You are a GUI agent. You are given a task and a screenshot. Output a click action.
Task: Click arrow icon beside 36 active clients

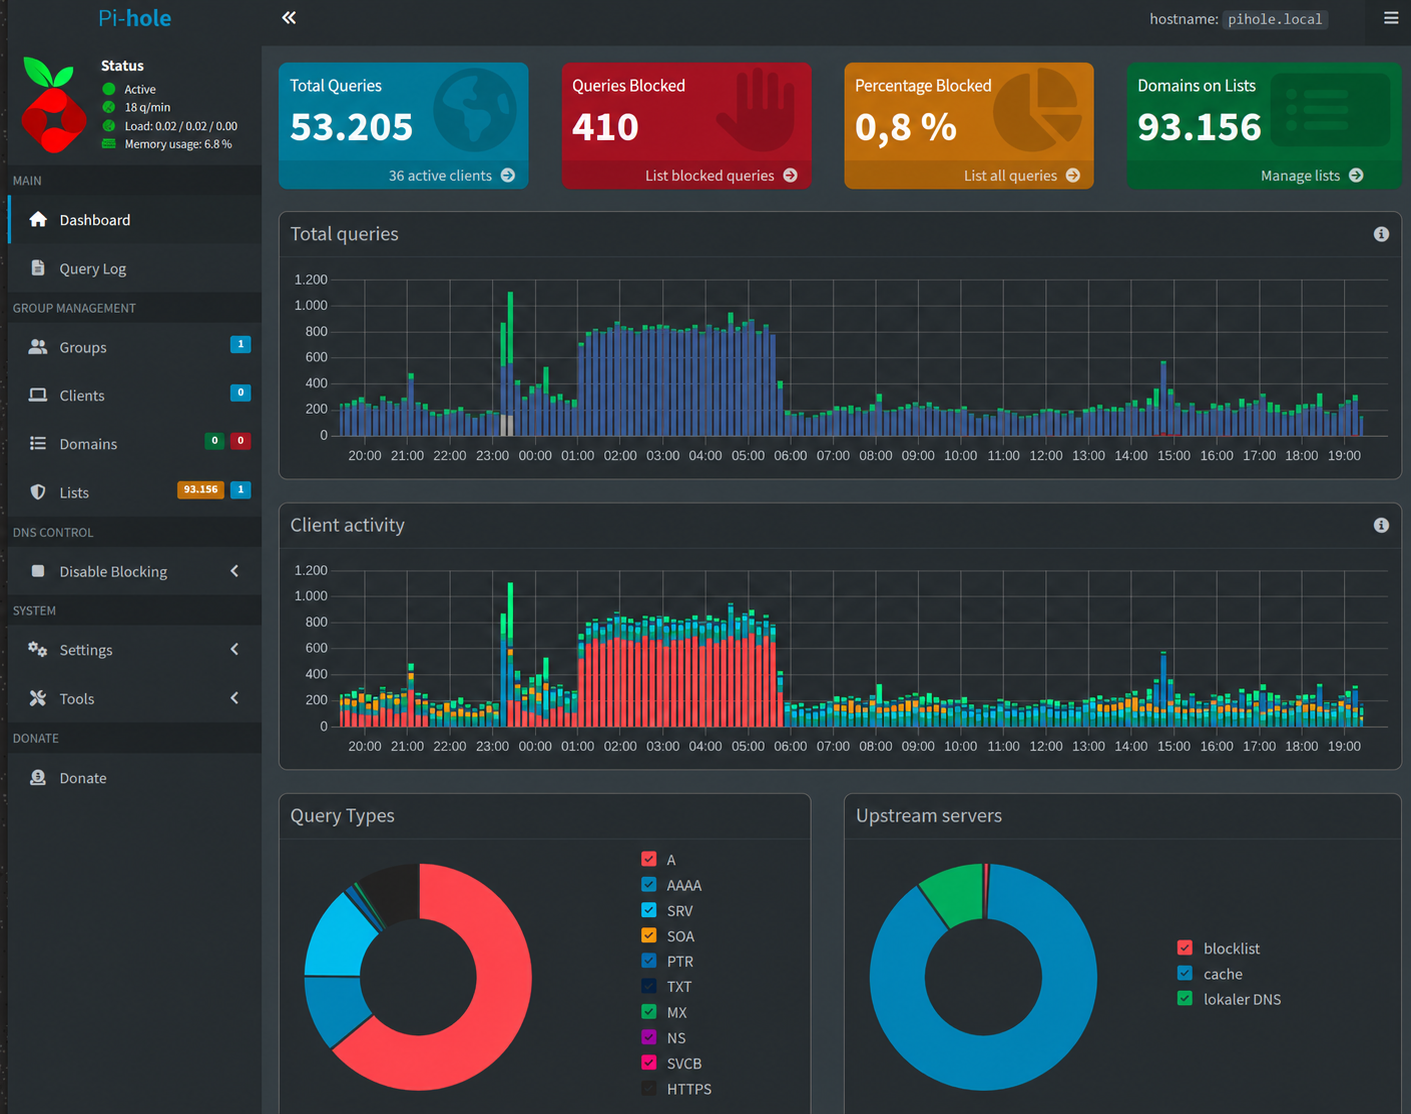coord(508,175)
